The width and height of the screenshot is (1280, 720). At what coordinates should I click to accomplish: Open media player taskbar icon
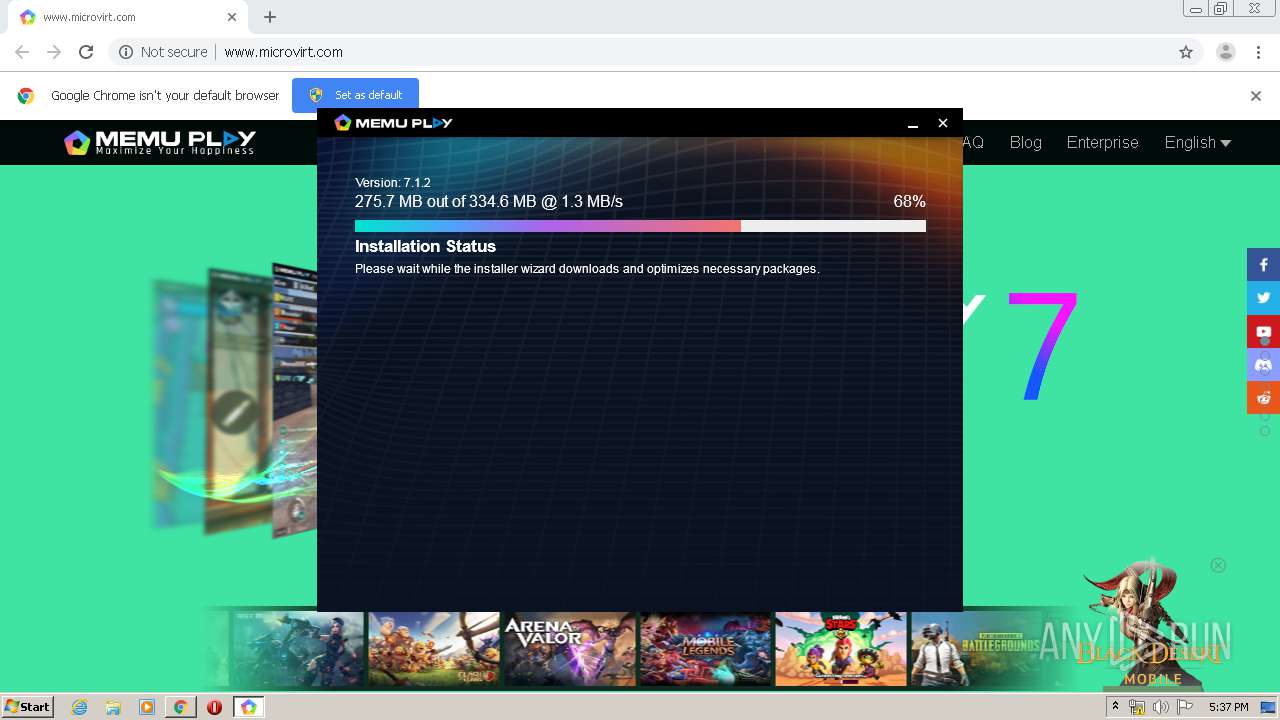pos(147,707)
